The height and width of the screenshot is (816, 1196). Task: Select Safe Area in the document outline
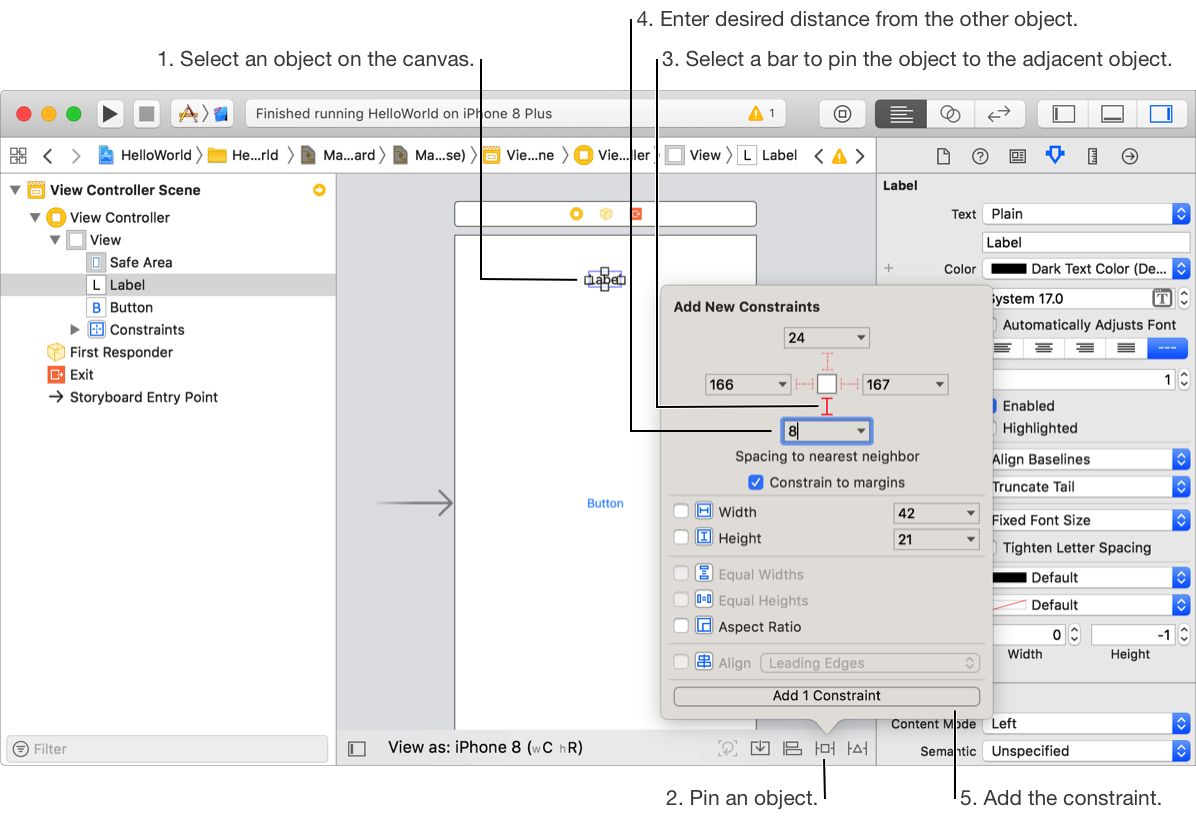click(x=140, y=262)
